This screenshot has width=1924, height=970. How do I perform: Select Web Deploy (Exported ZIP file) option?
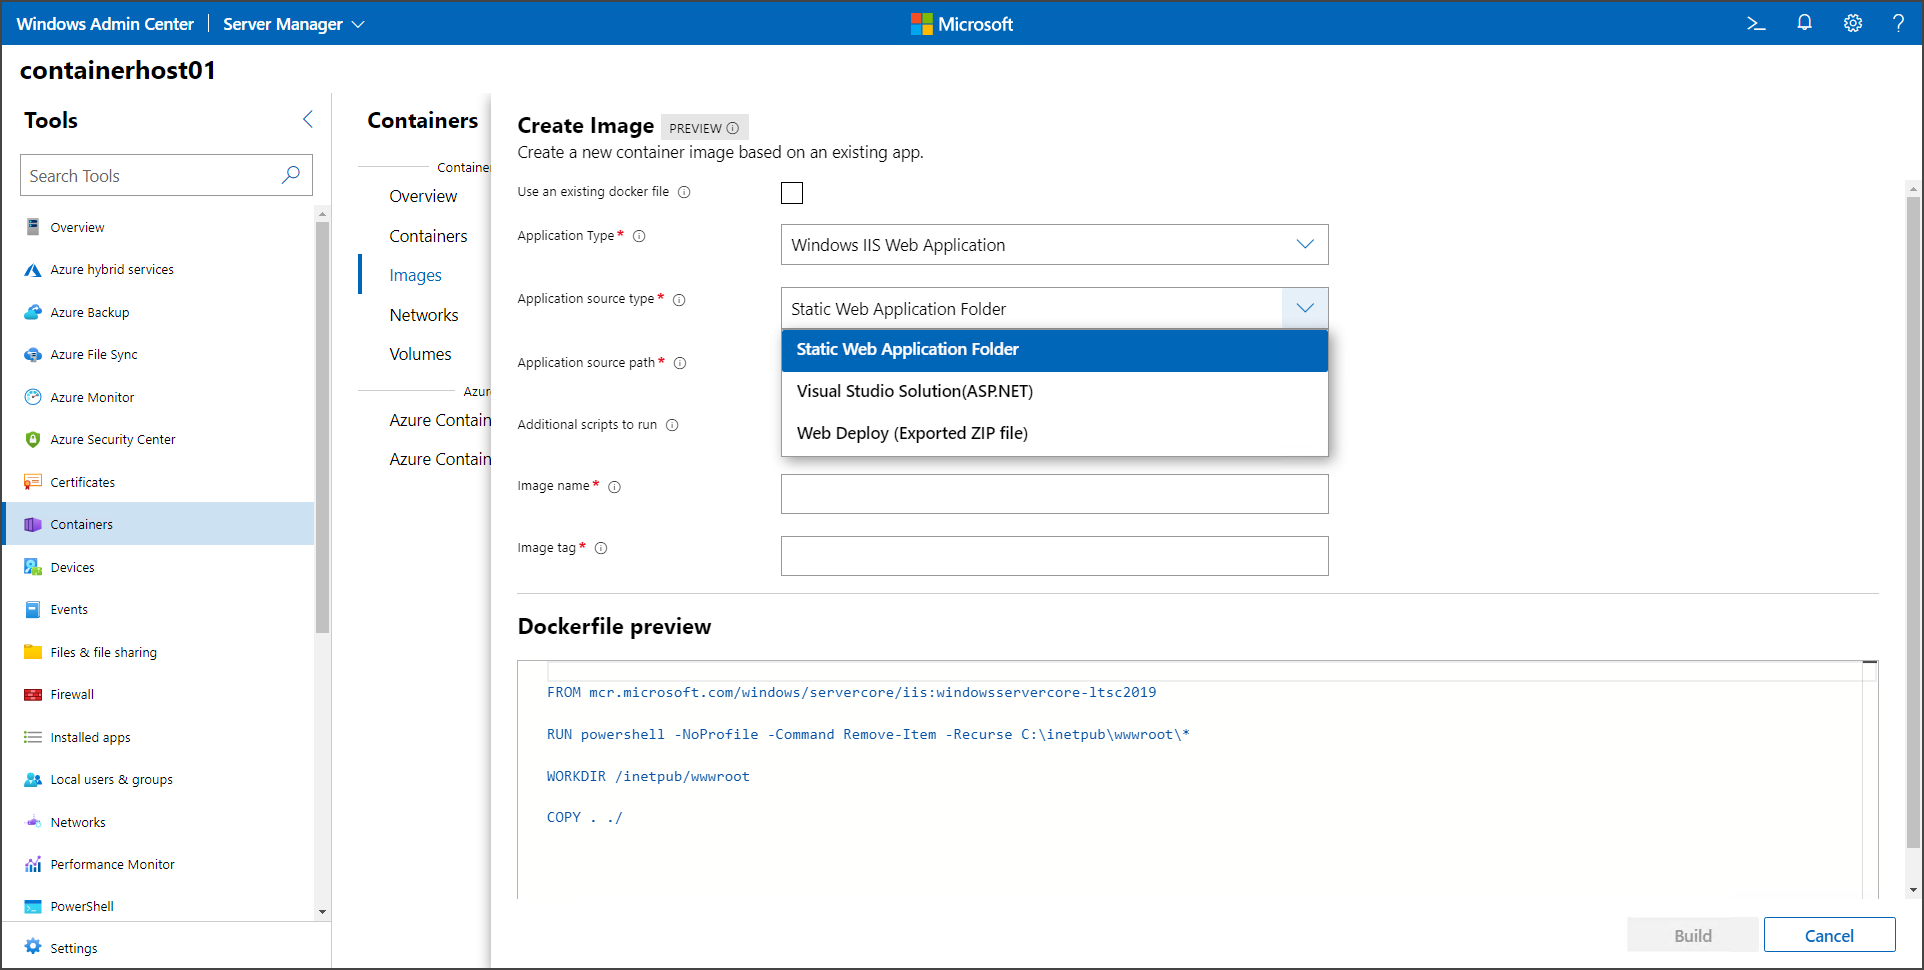[x=1054, y=433]
